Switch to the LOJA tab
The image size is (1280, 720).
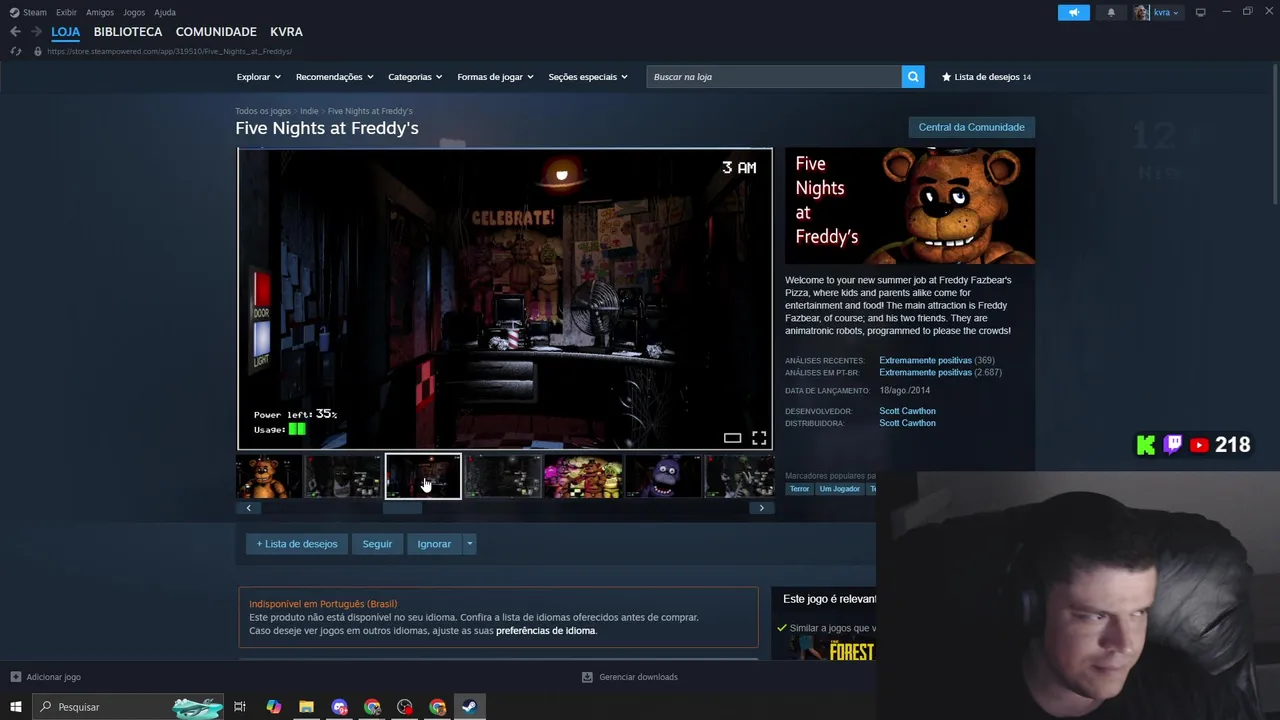click(x=65, y=32)
